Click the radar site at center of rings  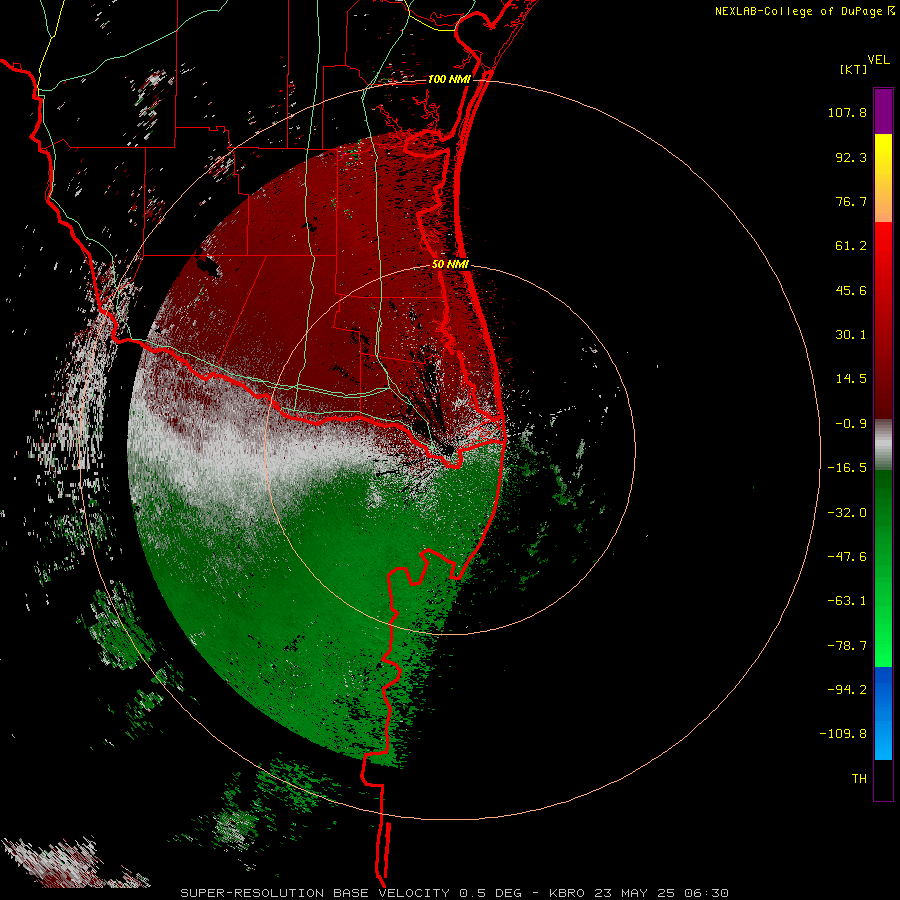pos(450,449)
